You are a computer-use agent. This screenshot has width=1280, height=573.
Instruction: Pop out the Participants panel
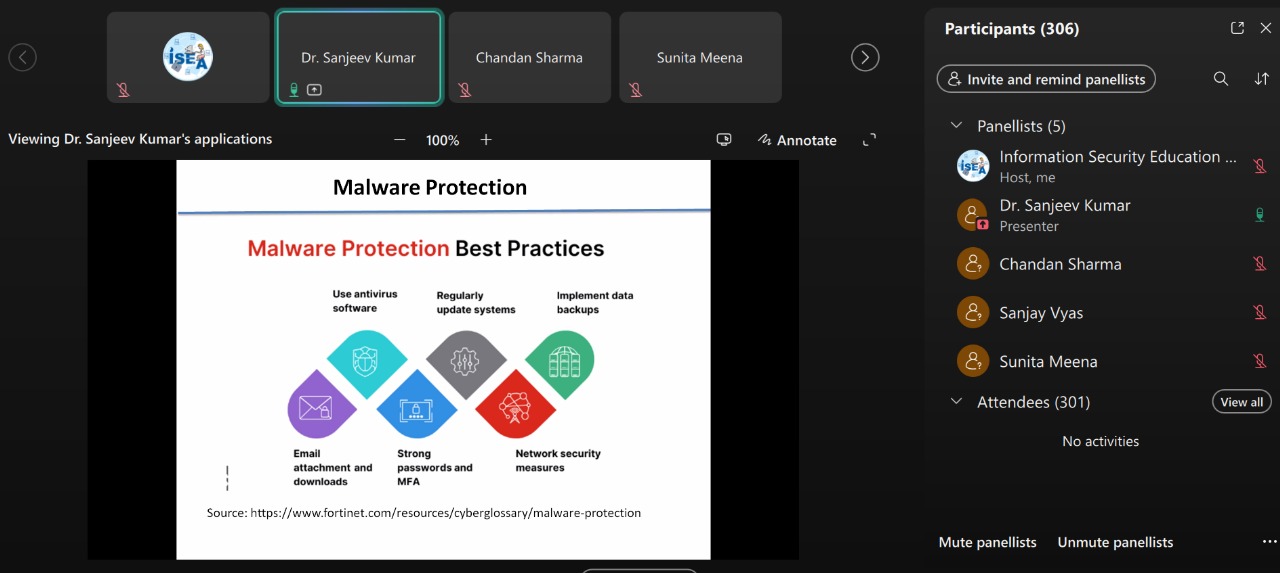[1237, 28]
